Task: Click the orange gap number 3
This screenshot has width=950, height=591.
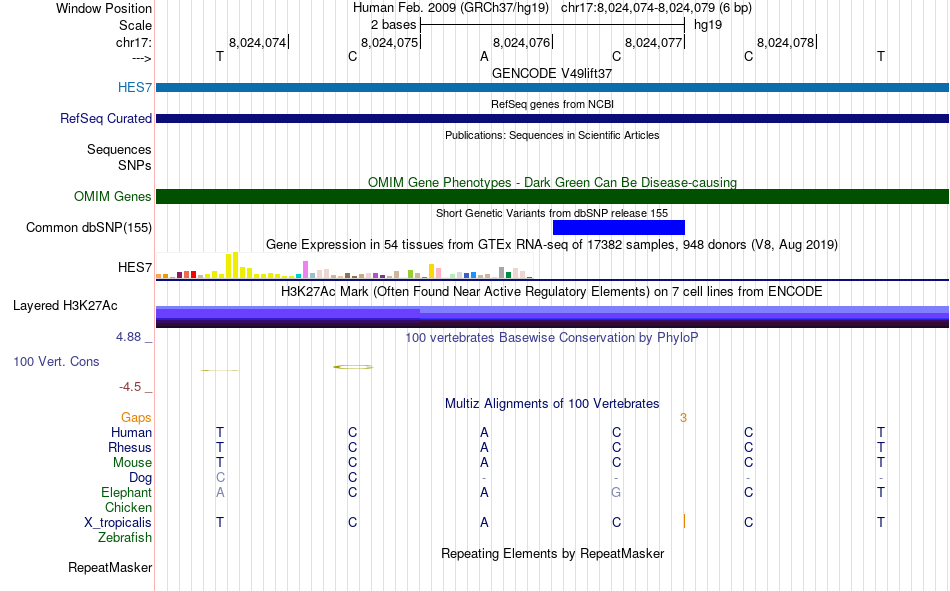Action: [x=683, y=418]
